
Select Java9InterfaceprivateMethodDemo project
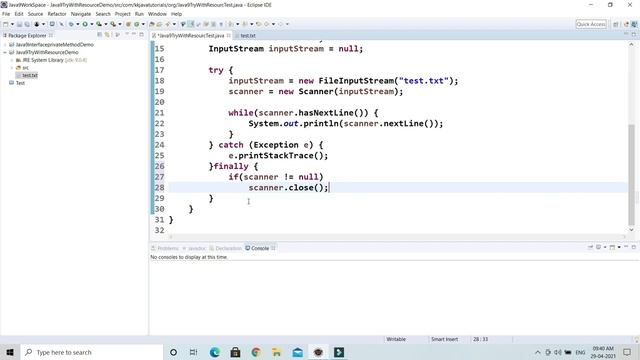click(x=54, y=44)
